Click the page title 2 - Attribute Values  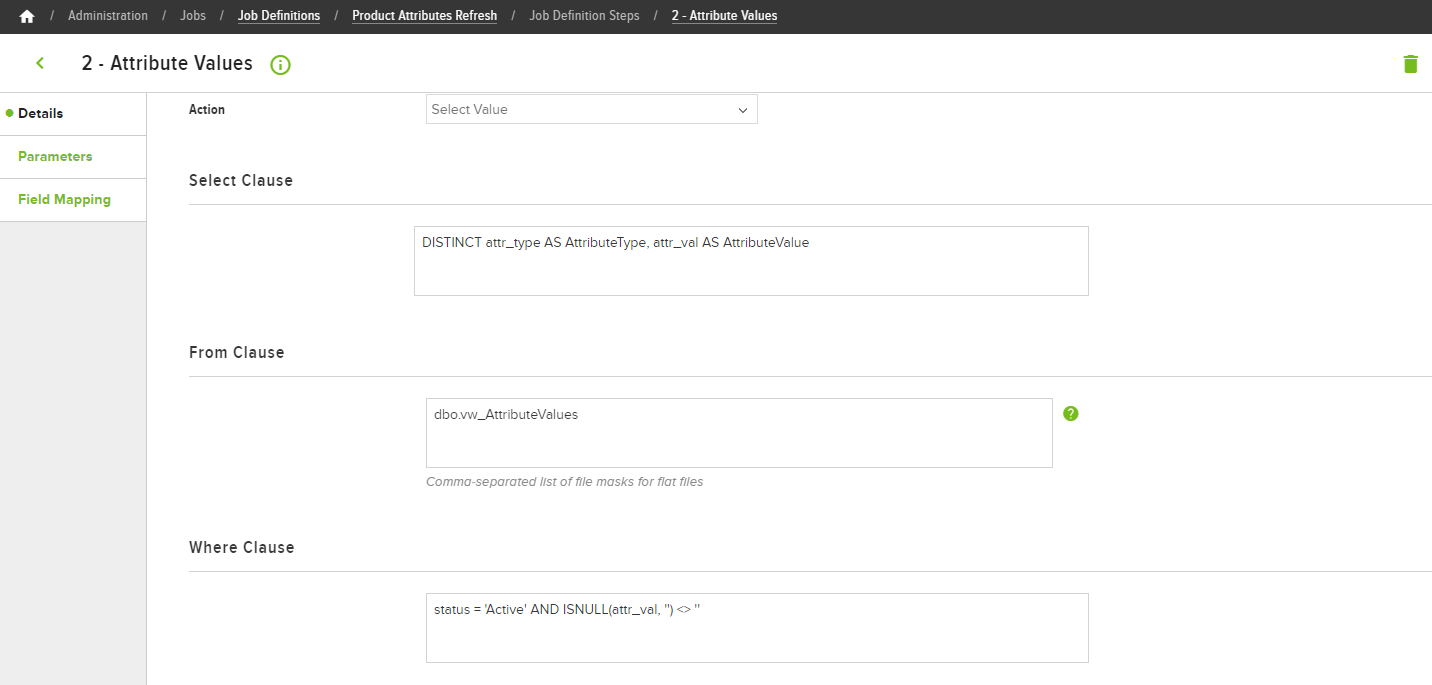click(x=167, y=63)
